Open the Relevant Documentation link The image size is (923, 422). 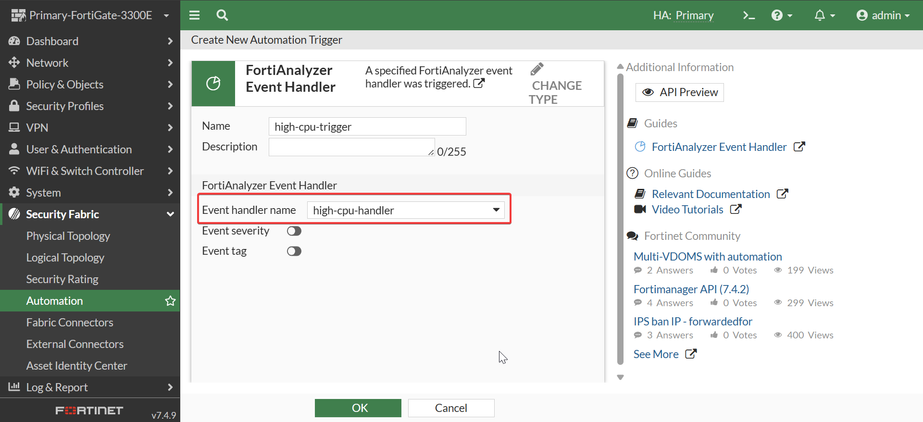pos(711,194)
